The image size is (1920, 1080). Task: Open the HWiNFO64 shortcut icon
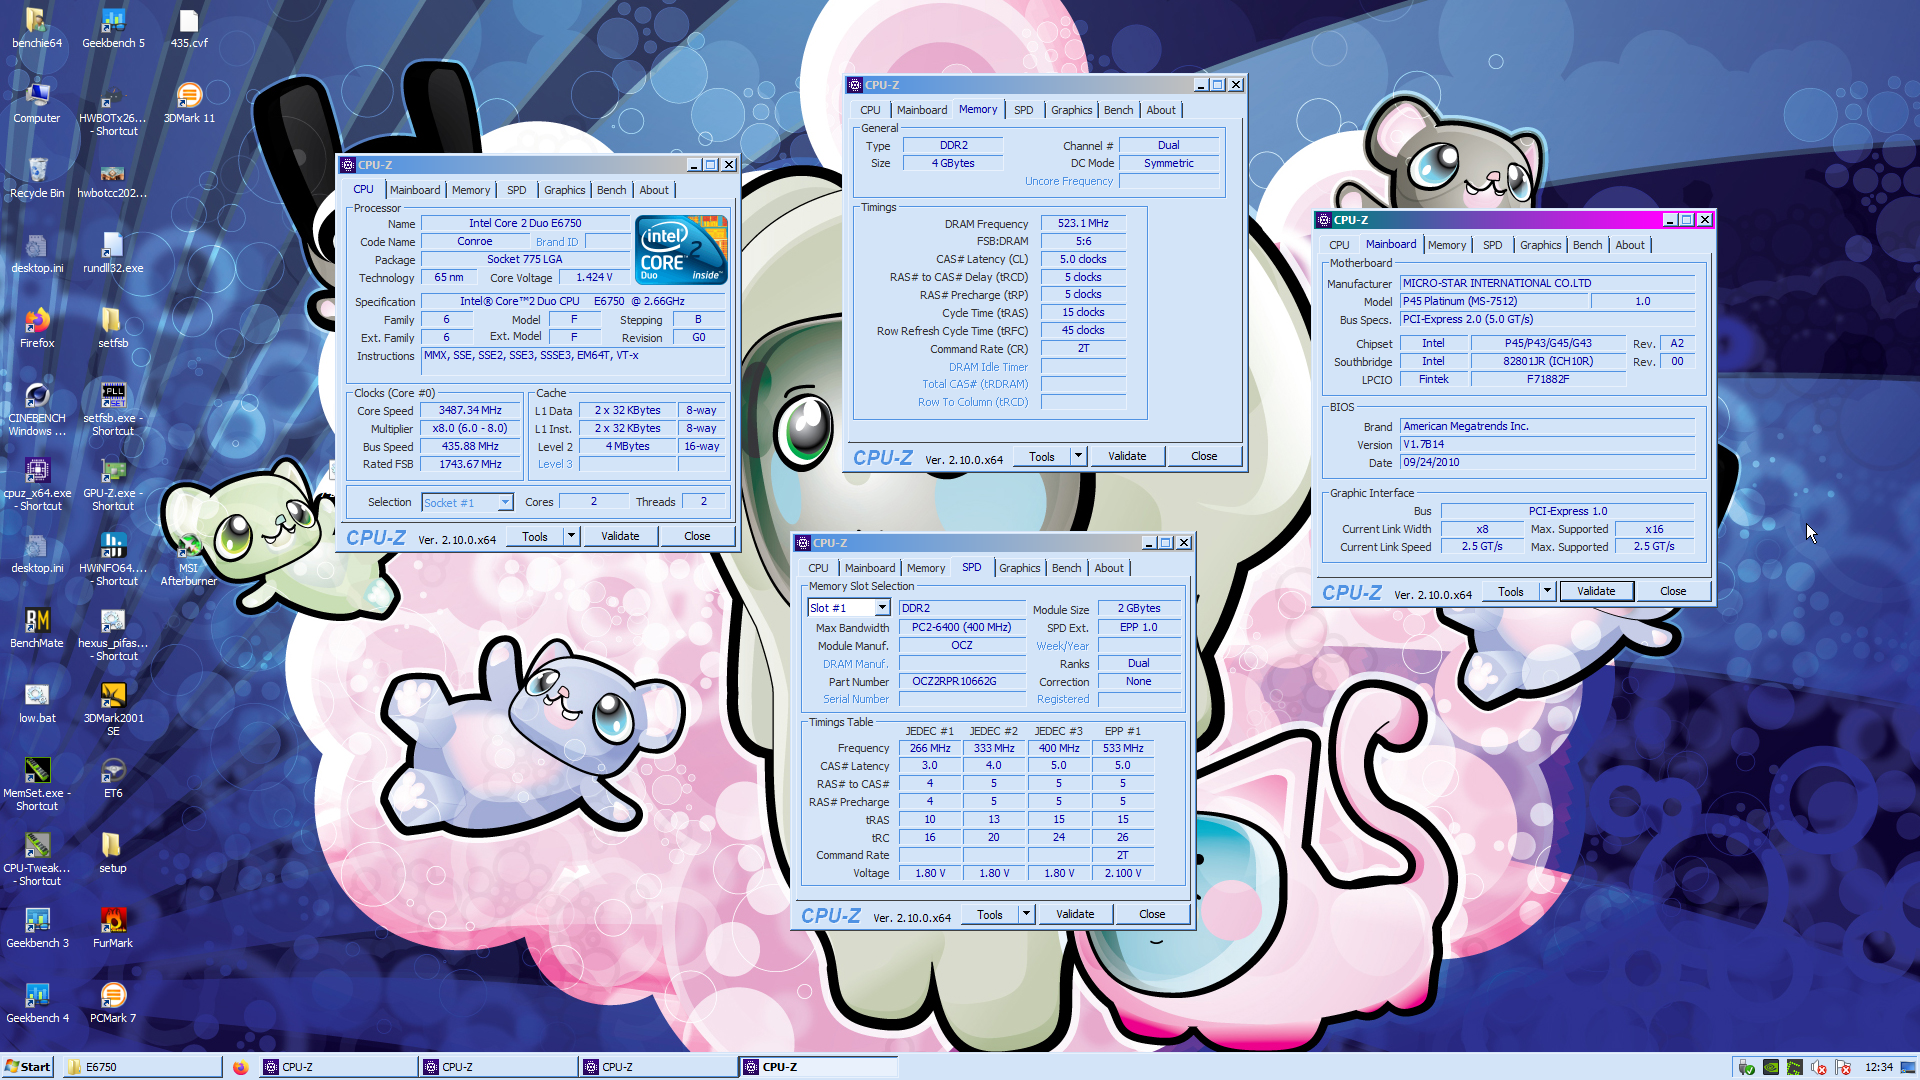pyautogui.click(x=113, y=559)
